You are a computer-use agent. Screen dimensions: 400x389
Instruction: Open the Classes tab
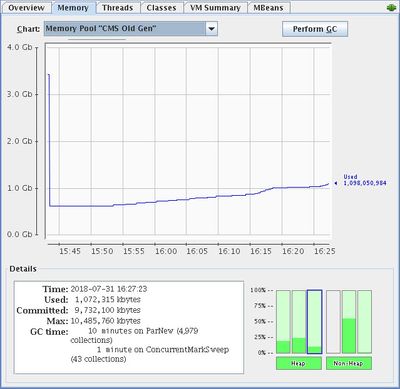point(161,8)
